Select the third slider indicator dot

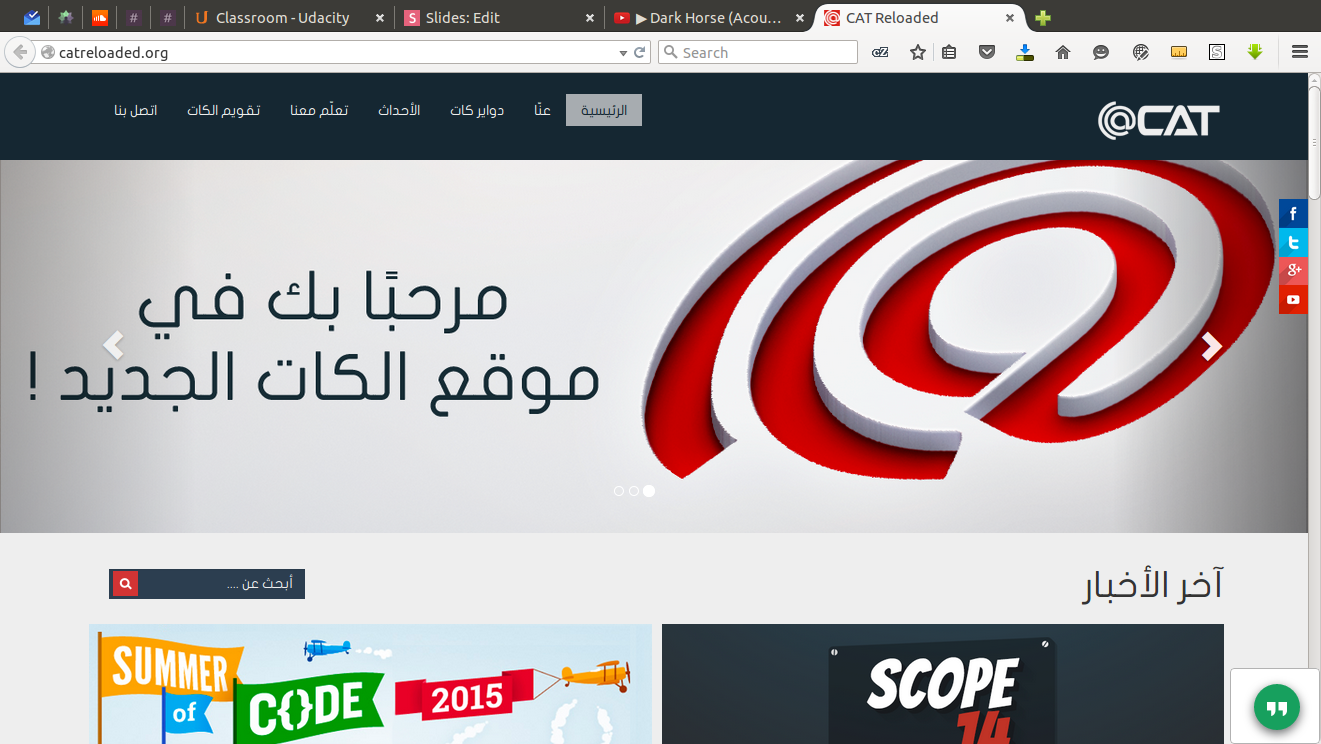coord(649,491)
